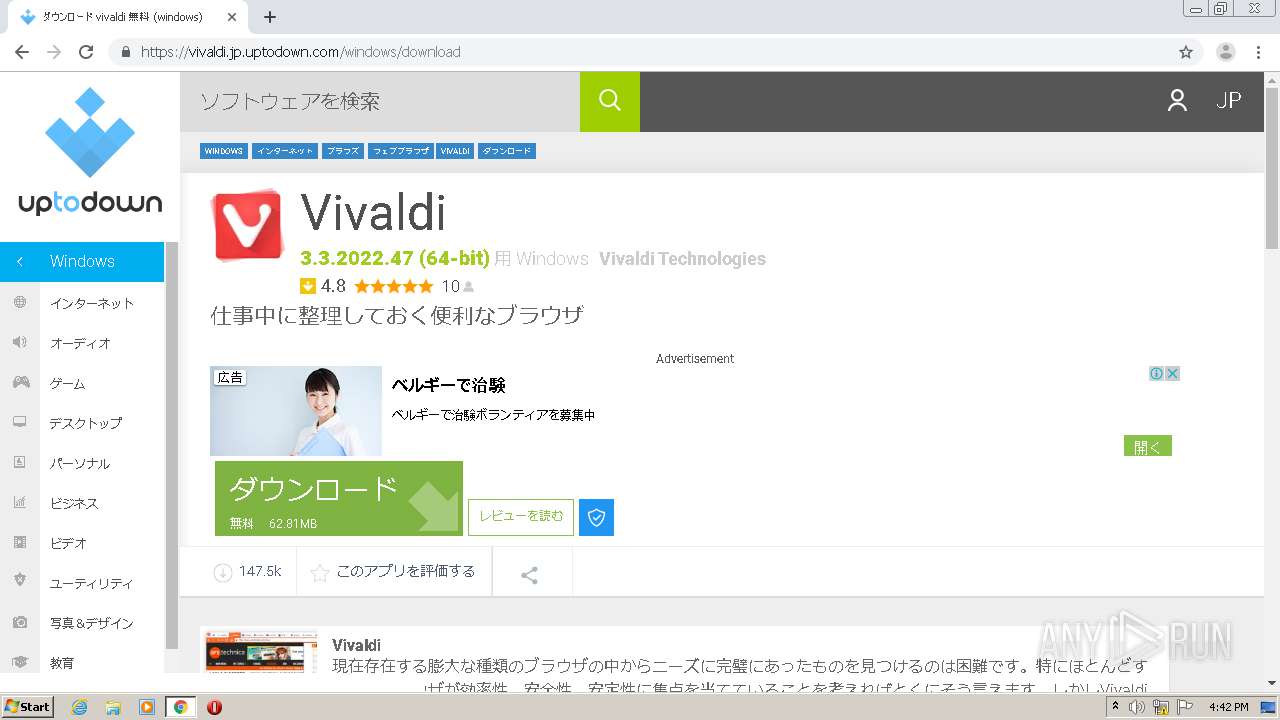Viewport: 1280px width, 720px height.
Task: Click the internet globe sidebar icon
Action: pyautogui.click(x=20, y=302)
